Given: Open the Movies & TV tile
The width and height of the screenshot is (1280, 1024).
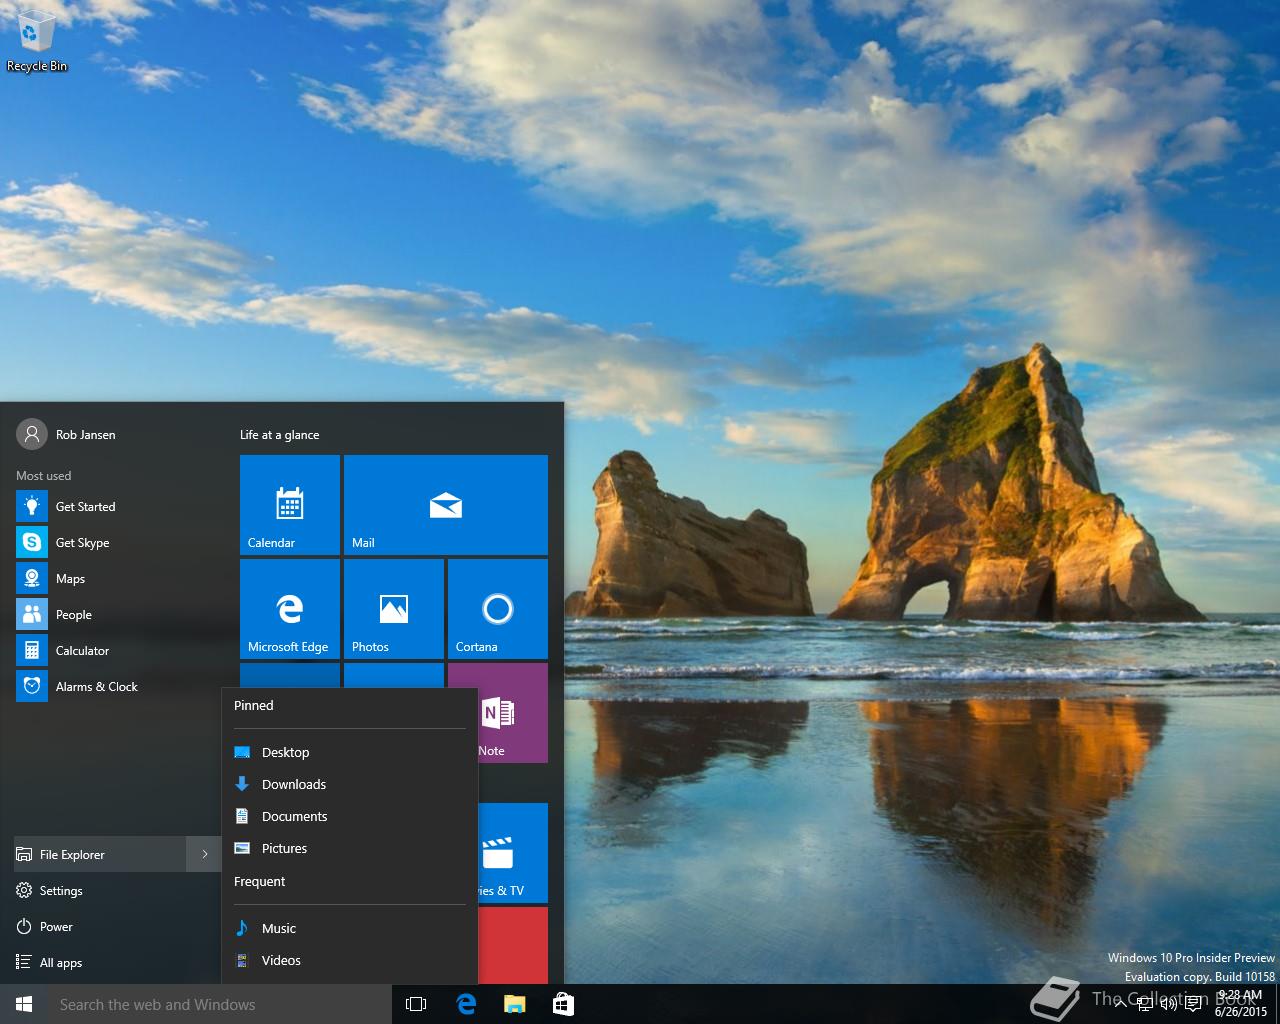Looking at the screenshot, I should (513, 853).
